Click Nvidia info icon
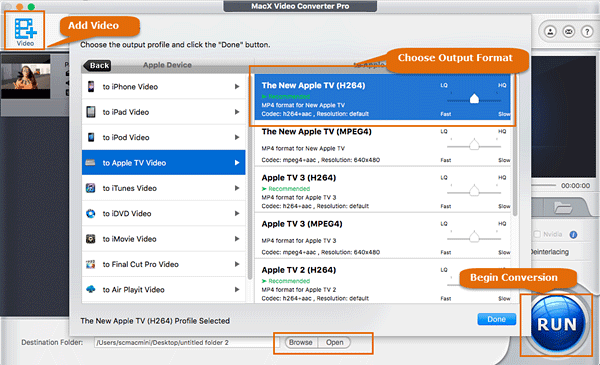This screenshot has width=600, height=365. coord(573,235)
